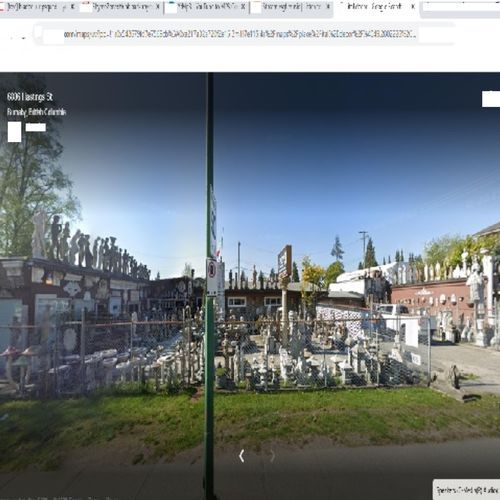Click the '6806 Hastings St' address text
This screenshot has height=500, width=500.
[x=30, y=97]
